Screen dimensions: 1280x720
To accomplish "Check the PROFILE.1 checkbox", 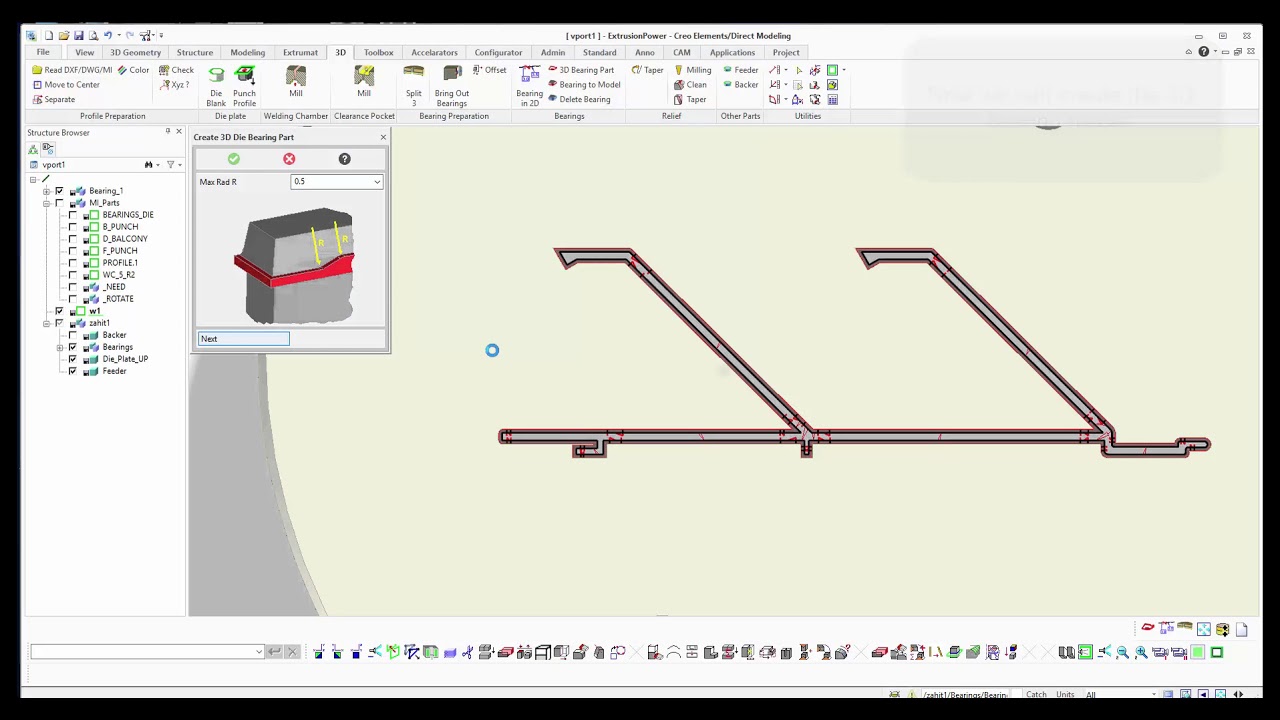I will point(72,263).
